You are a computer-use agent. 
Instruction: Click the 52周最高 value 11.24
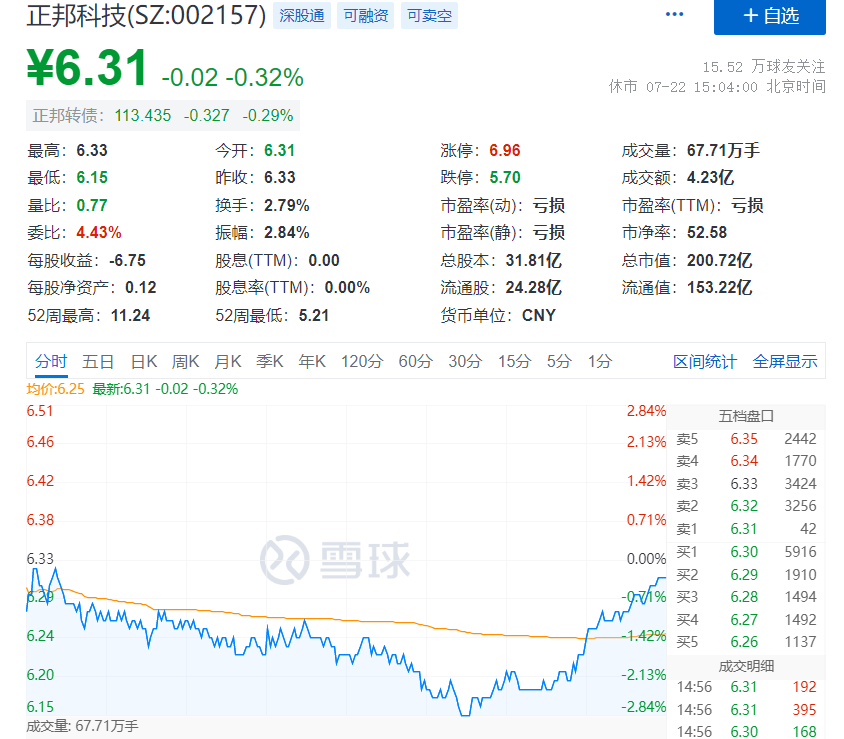point(130,315)
